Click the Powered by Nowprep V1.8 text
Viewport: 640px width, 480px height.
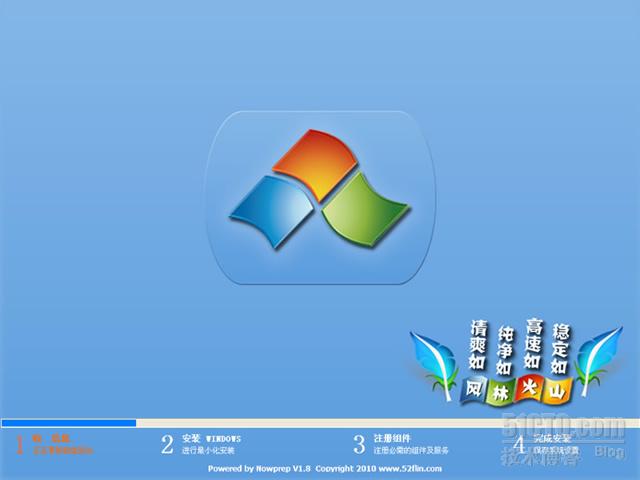259,469
